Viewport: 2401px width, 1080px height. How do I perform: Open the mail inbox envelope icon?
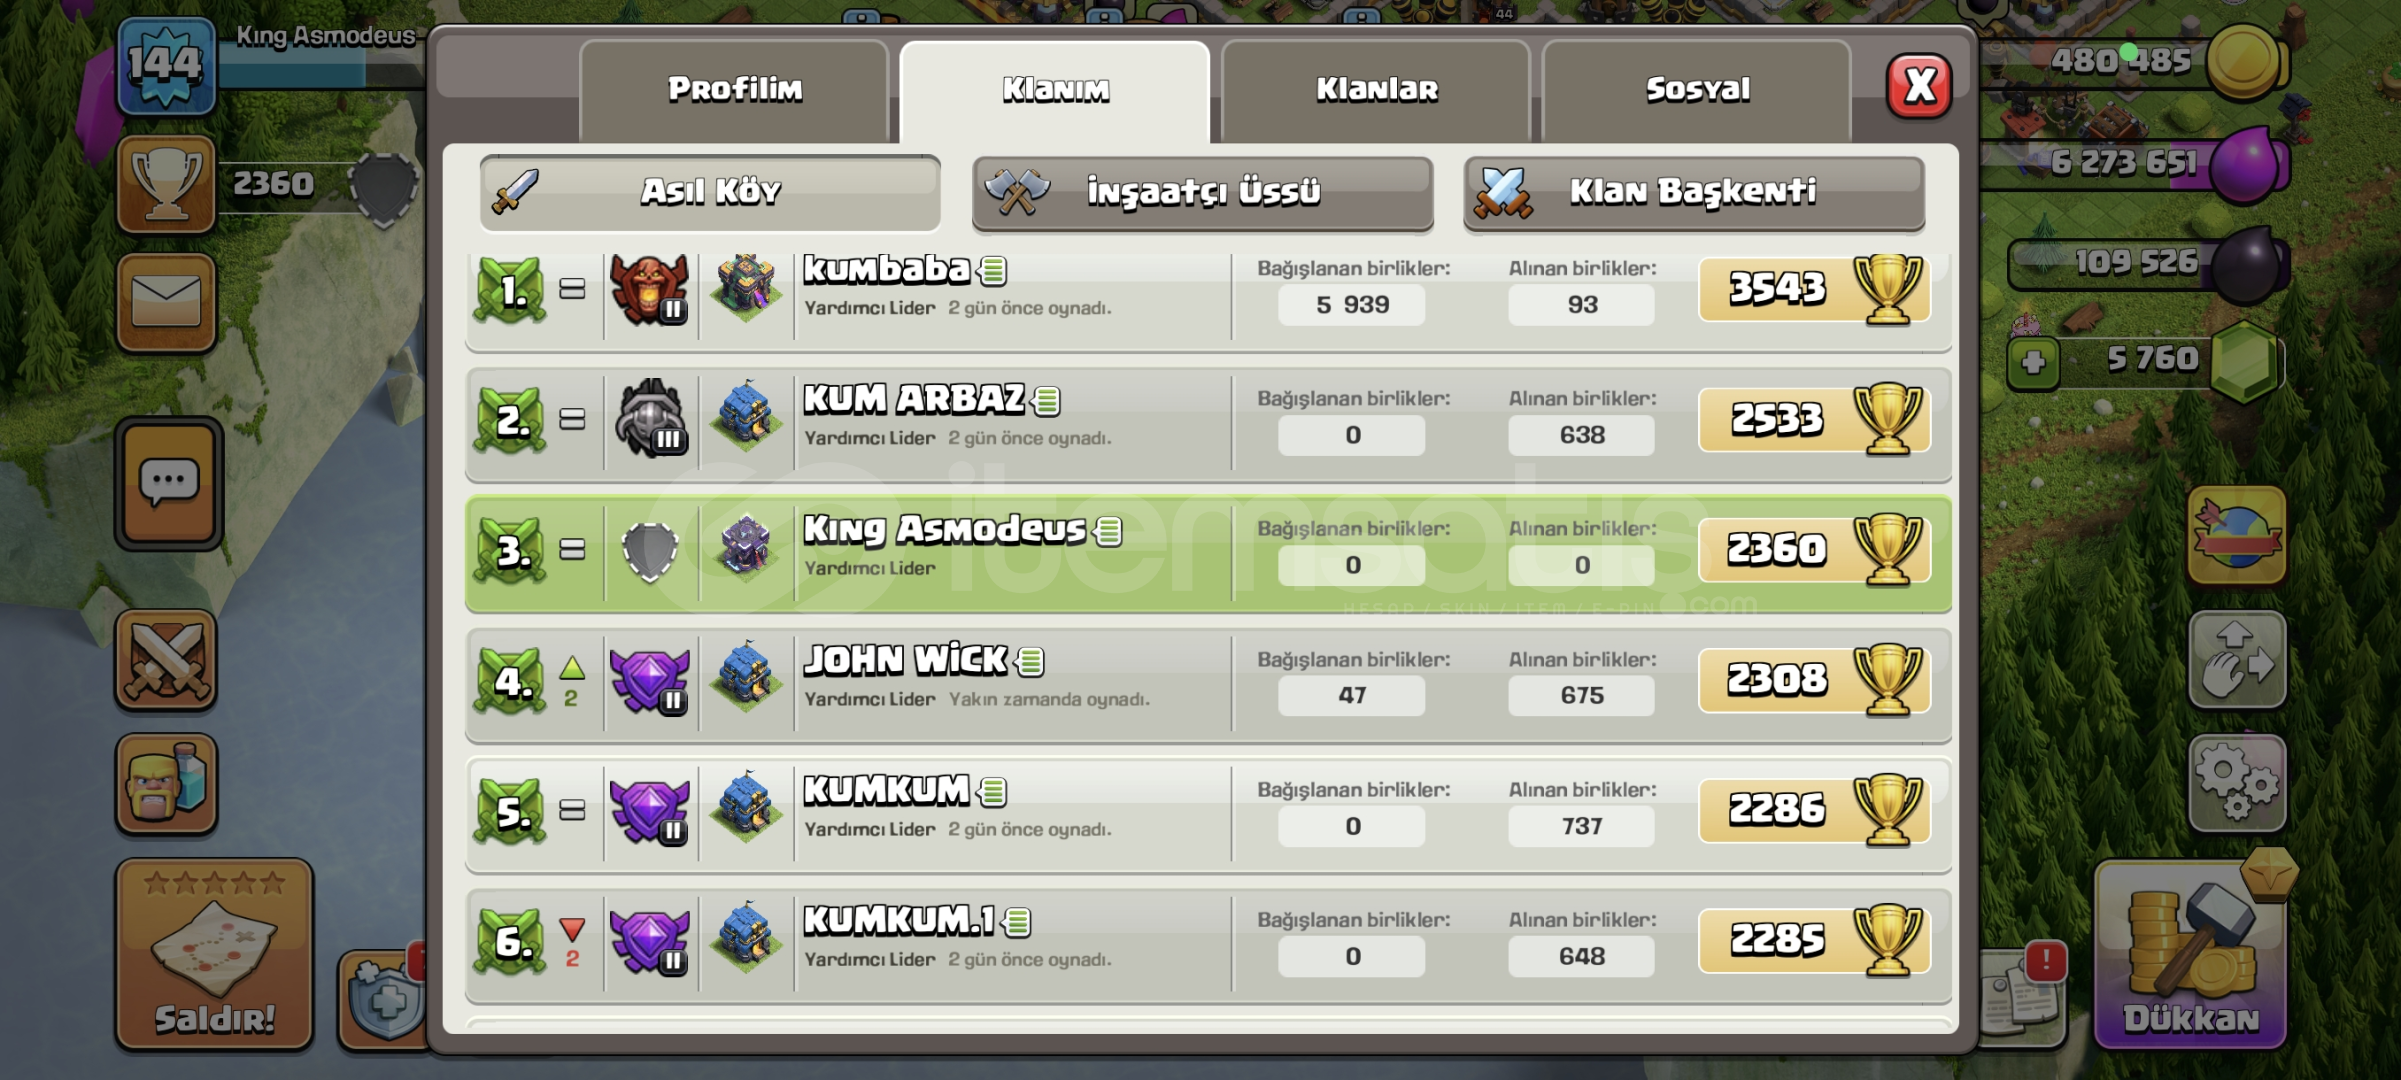[166, 302]
